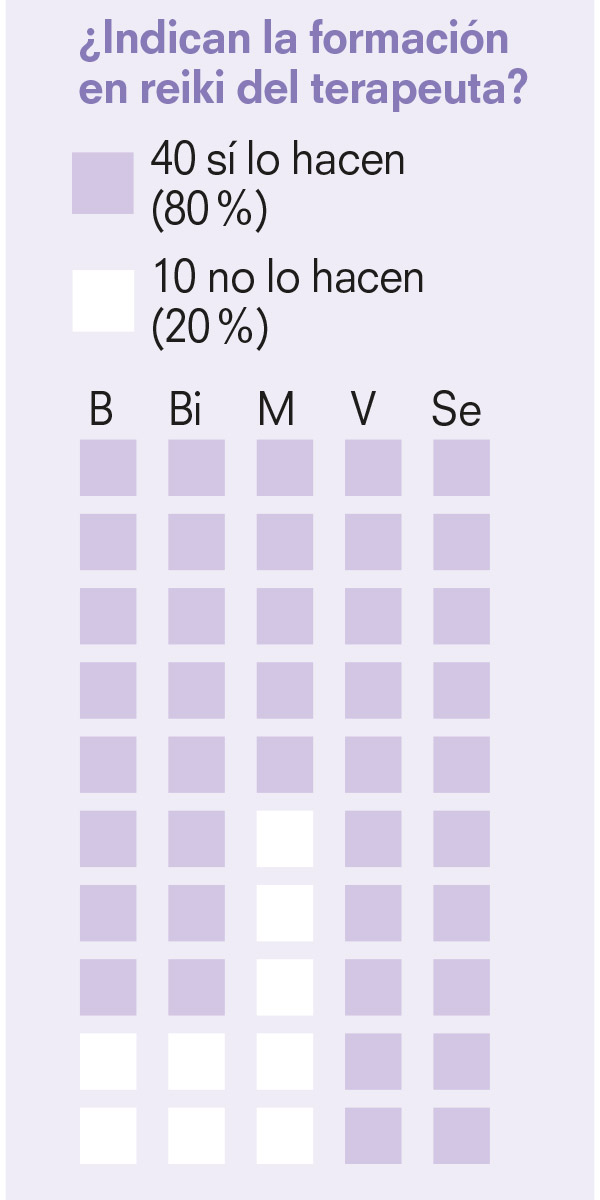Select the "V" column header
600x1200 pixels.
[x=363, y=410]
